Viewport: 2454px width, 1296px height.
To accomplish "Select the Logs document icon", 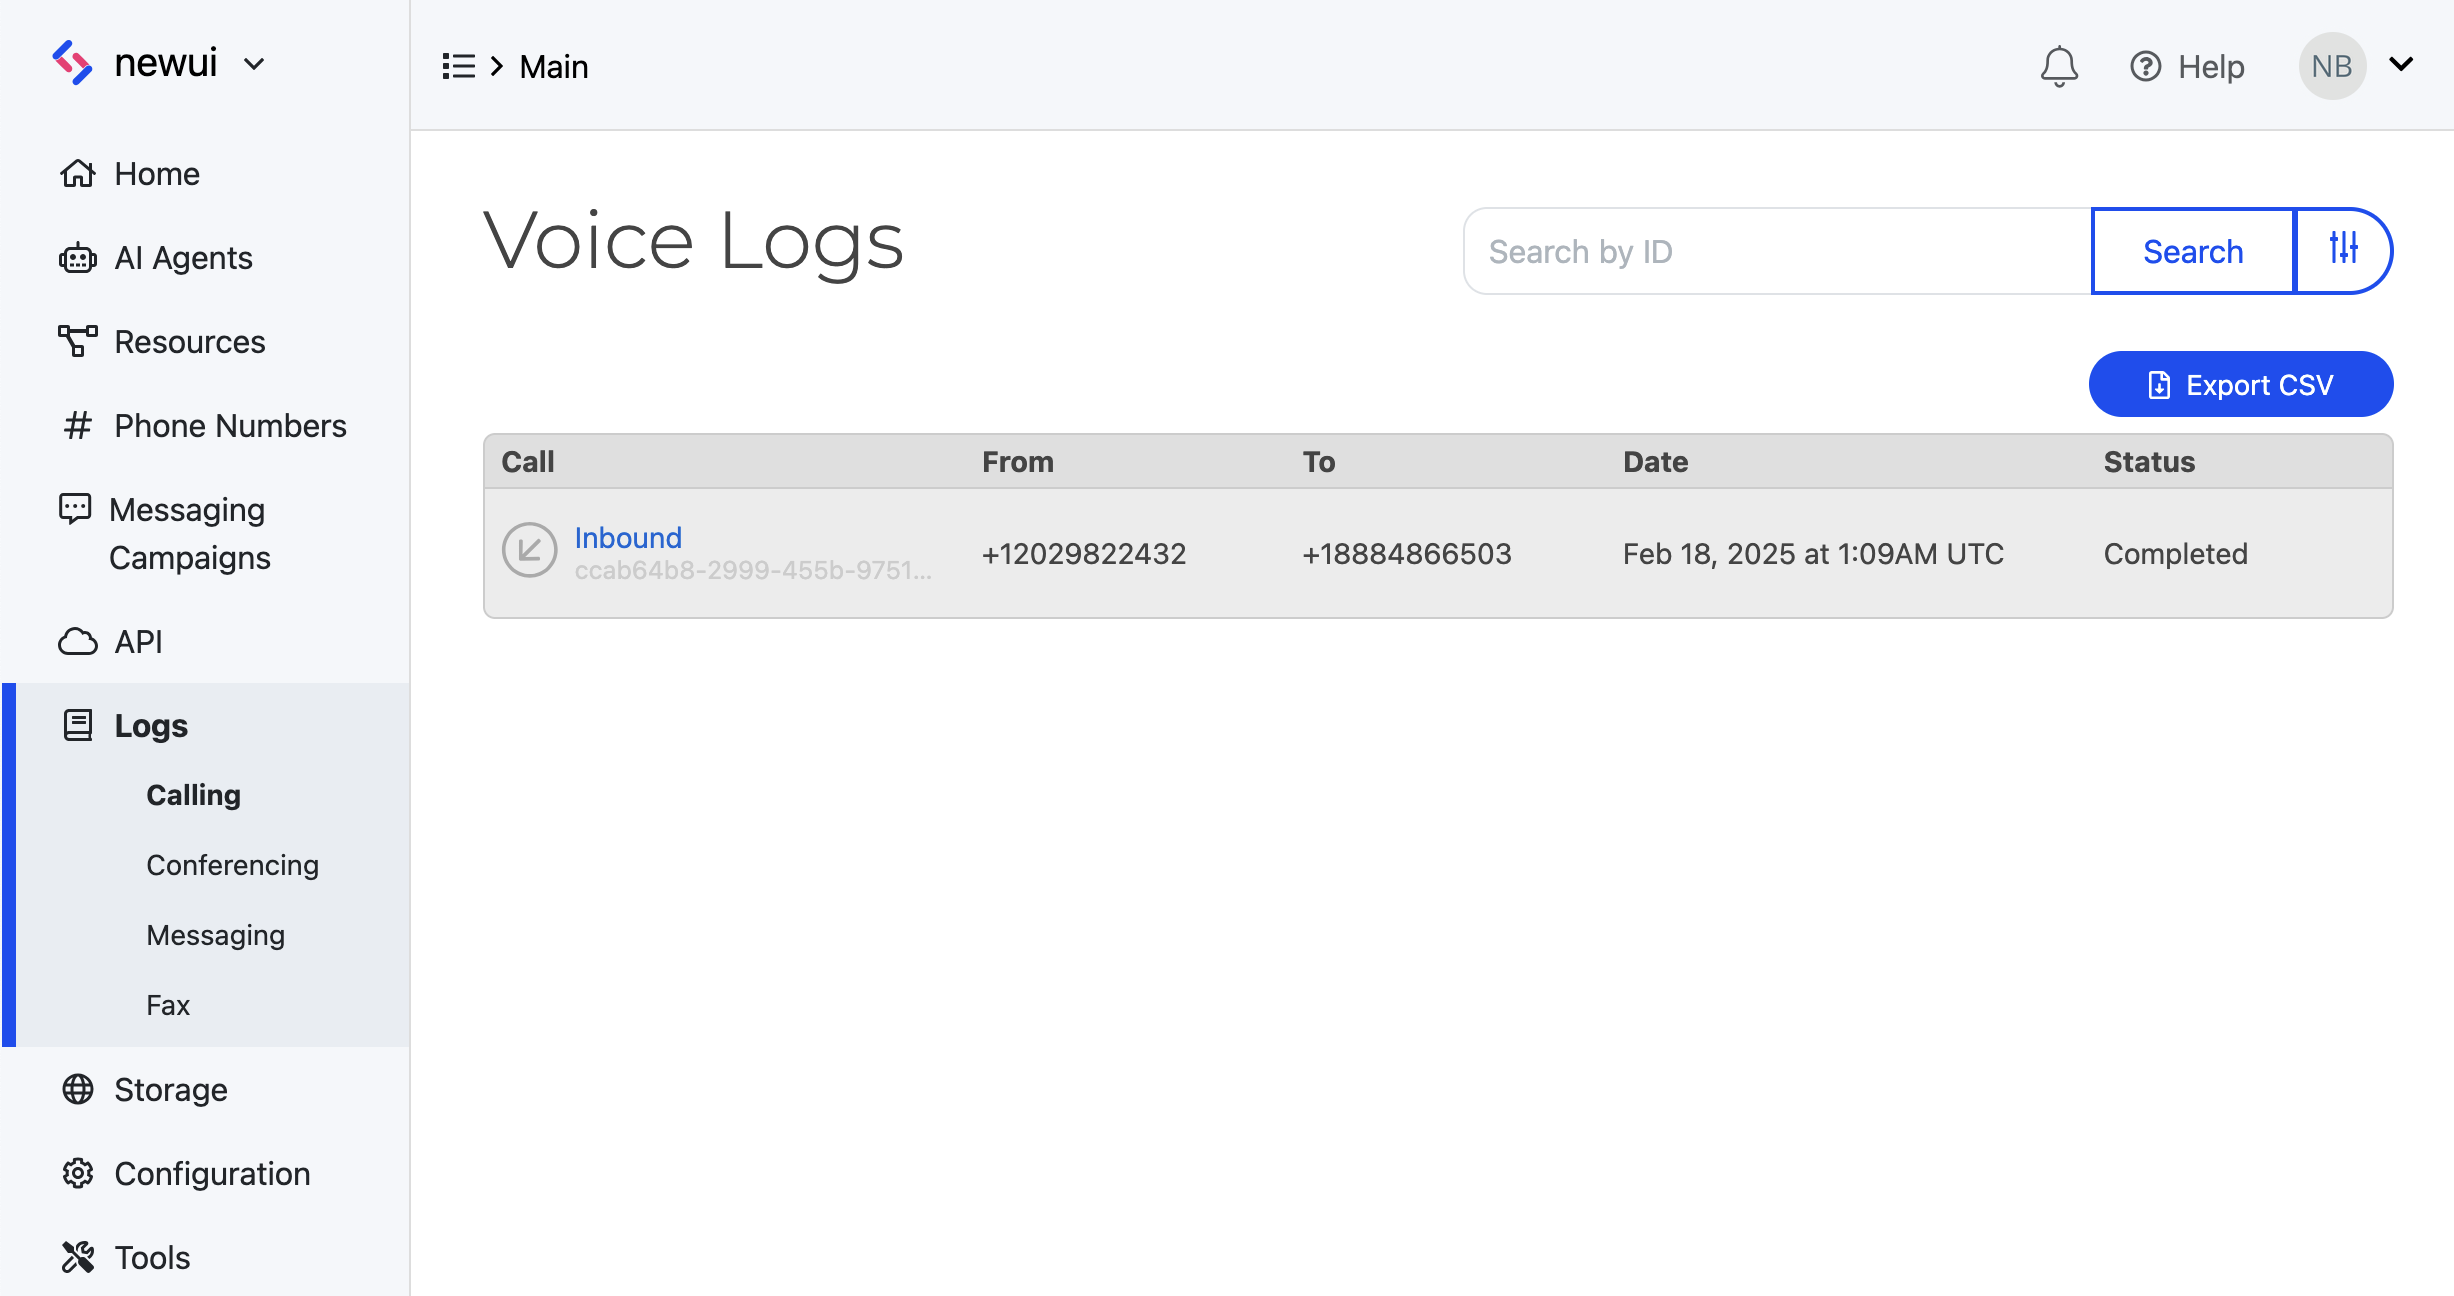I will click(x=77, y=724).
